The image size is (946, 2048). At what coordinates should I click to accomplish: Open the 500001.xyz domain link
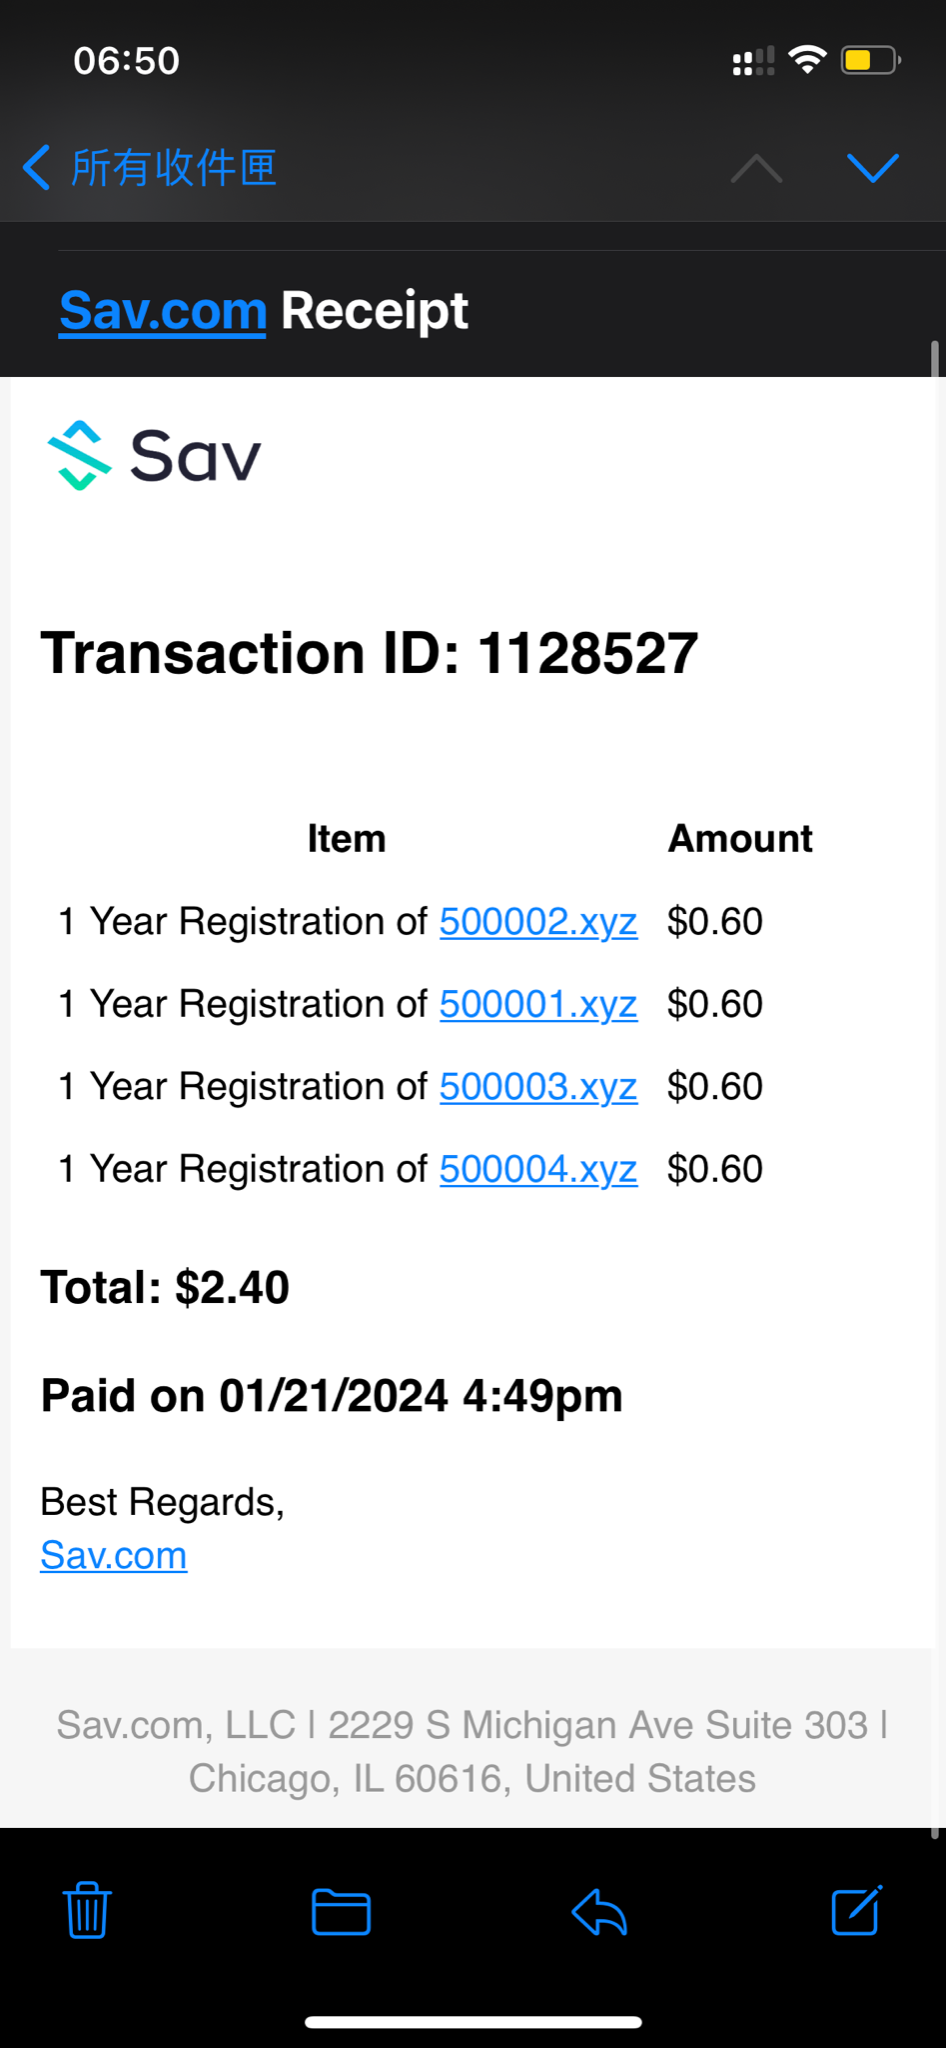click(538, 1004)
